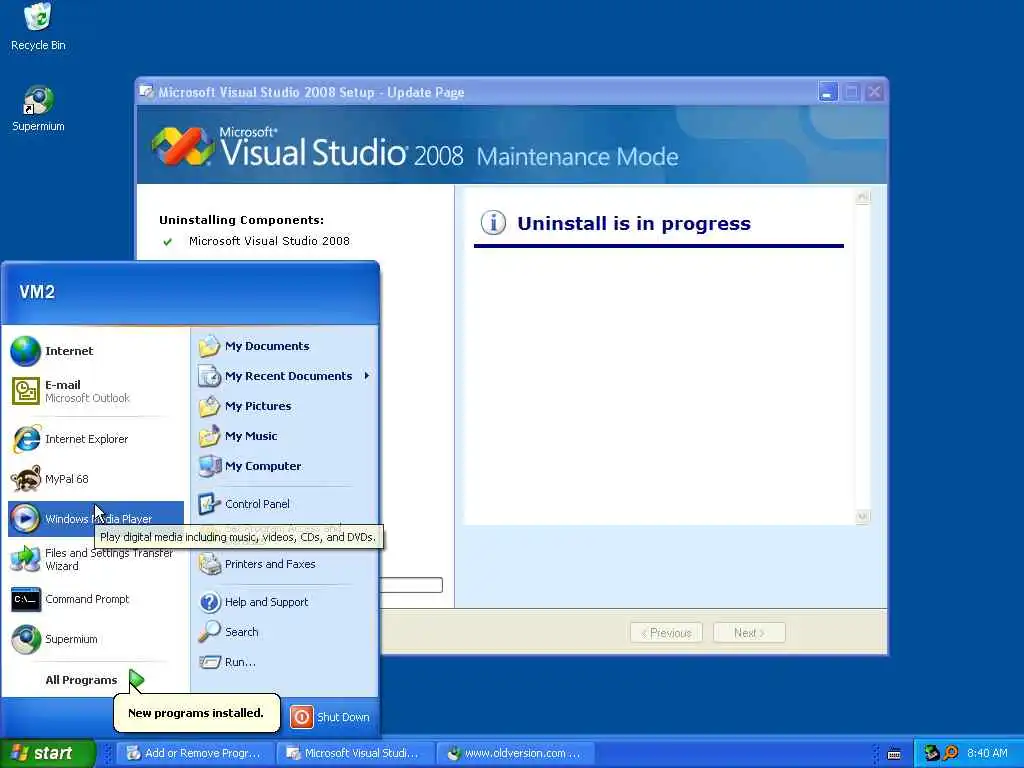The height and width of the screenshot is (768, 1024).
Task: Launch Internet Explorer from Start menu
Action: pos(95,439)
